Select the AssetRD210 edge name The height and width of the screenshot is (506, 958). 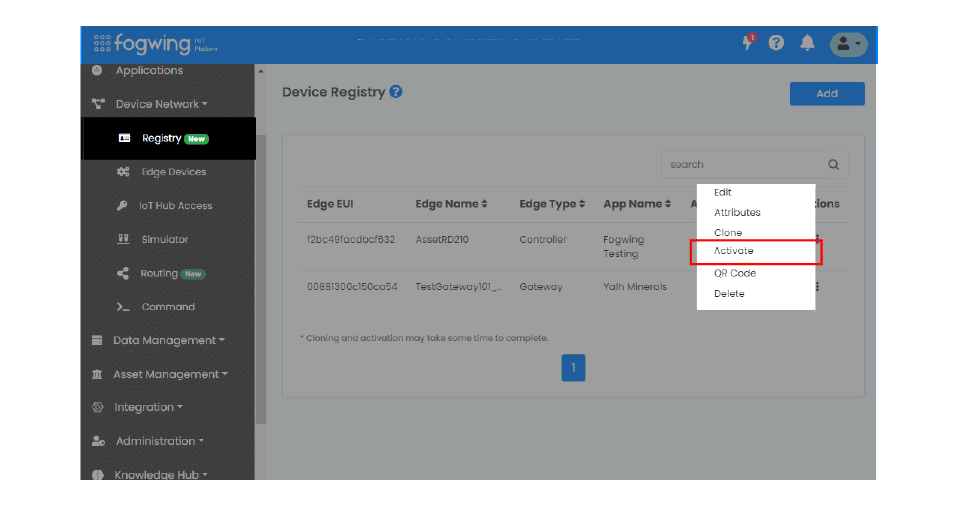tap(442, 240)
